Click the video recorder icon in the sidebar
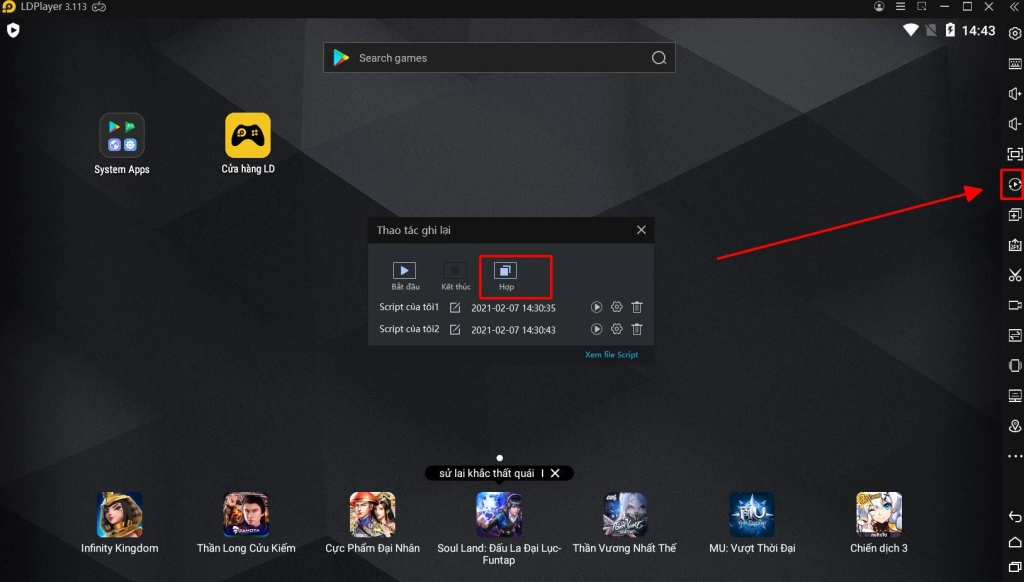This screenshot has height=582, width=1024. coord(1014,305)
